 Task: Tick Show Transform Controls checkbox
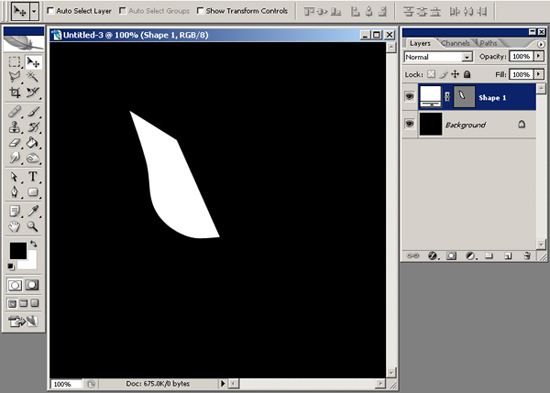pyautogui.click(x=200, y=11)
